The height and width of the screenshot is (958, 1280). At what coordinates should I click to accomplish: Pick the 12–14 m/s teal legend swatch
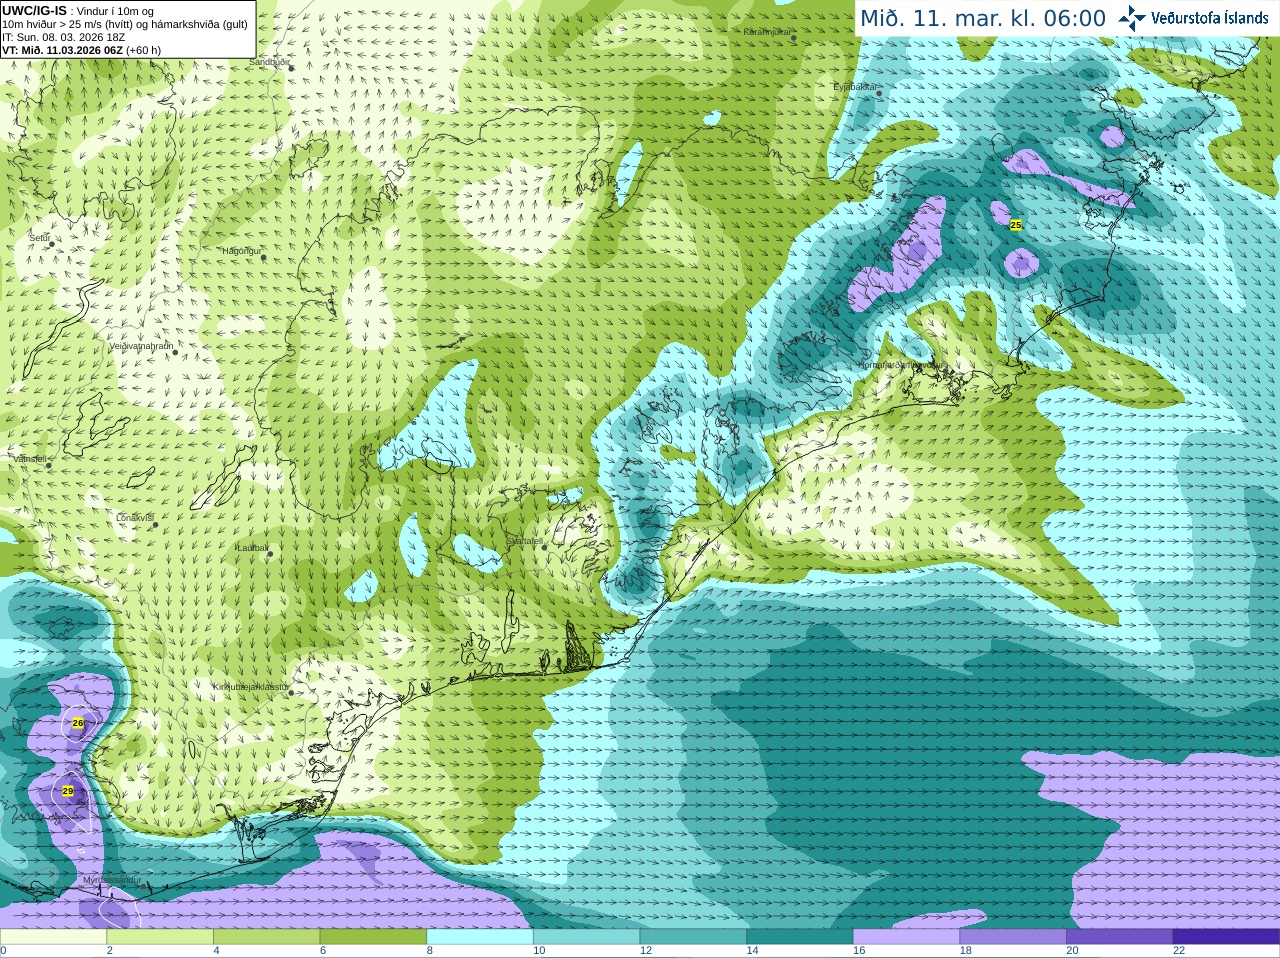693,936
